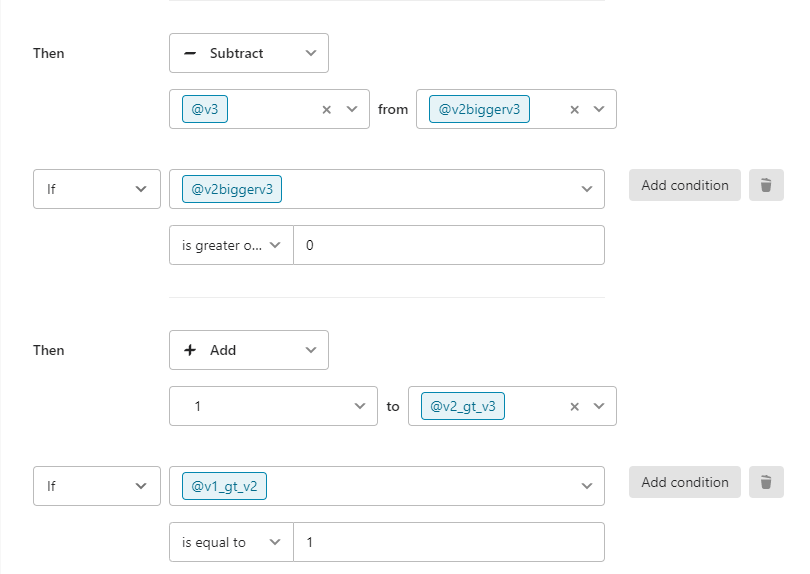Screen dimensions: 810x574
Task: Open the amount dropdown showing 1
Action: [273, 406]
